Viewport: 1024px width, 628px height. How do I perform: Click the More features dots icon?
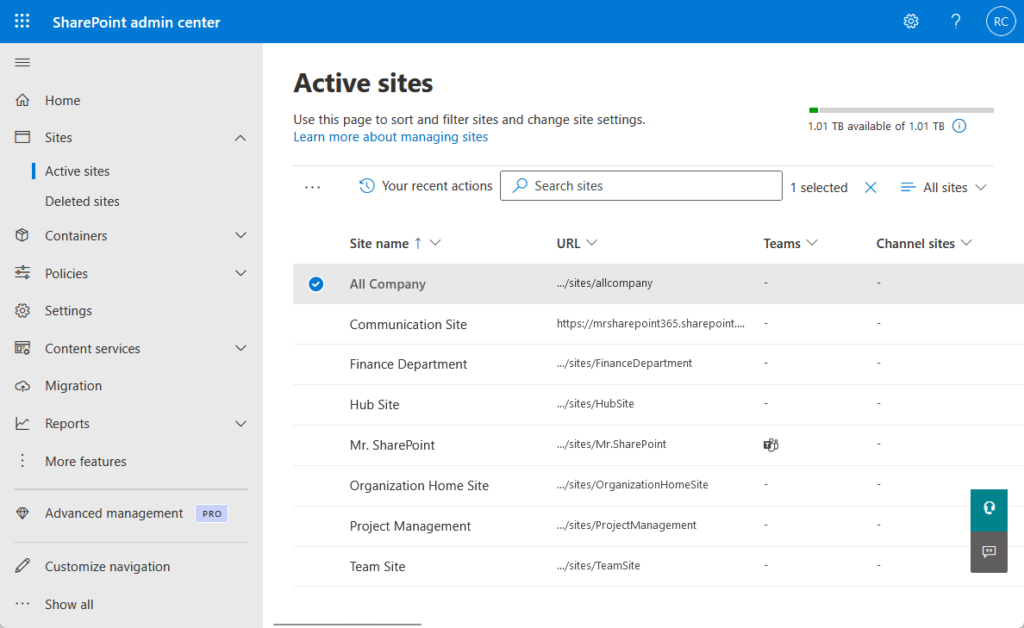click(x=22, y=461)
